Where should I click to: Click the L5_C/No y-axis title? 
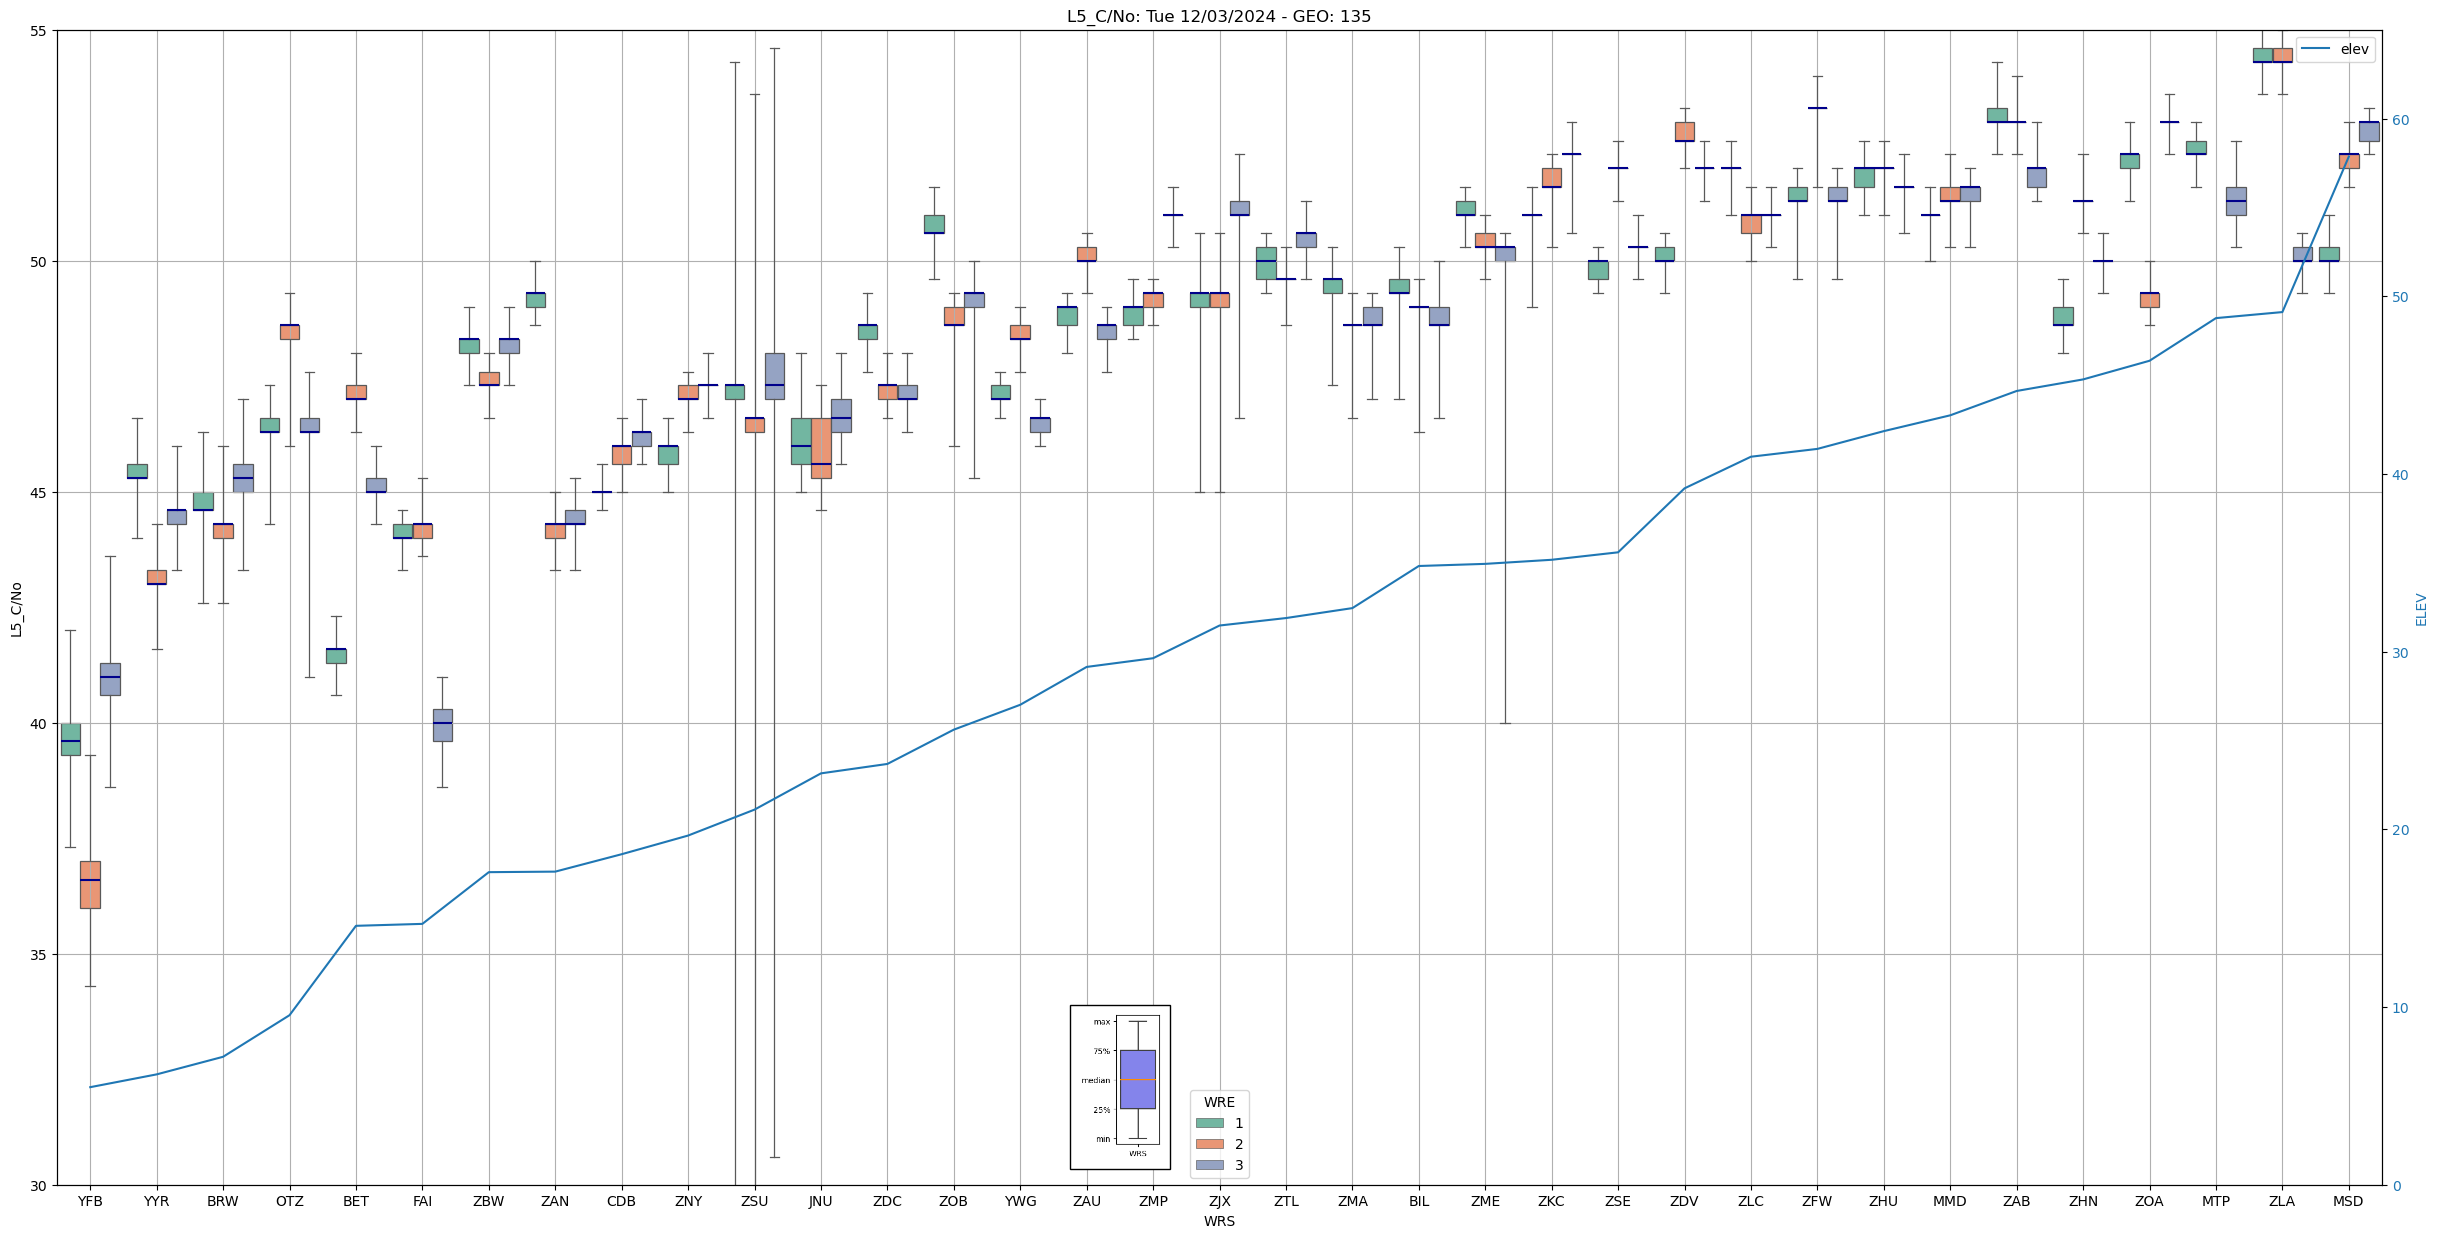[16, 609]
